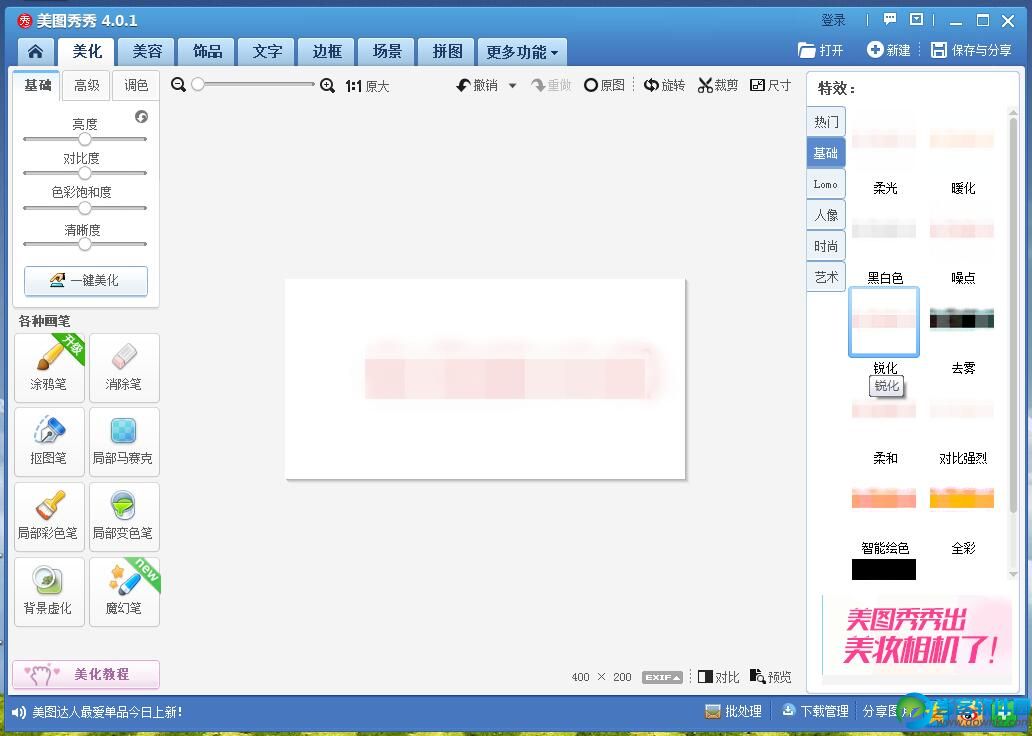Image resolution: width=1032 pixels, height=736 pixels.
Task: Open the 美化教程 tutorial button
Action: click(86, 674)
